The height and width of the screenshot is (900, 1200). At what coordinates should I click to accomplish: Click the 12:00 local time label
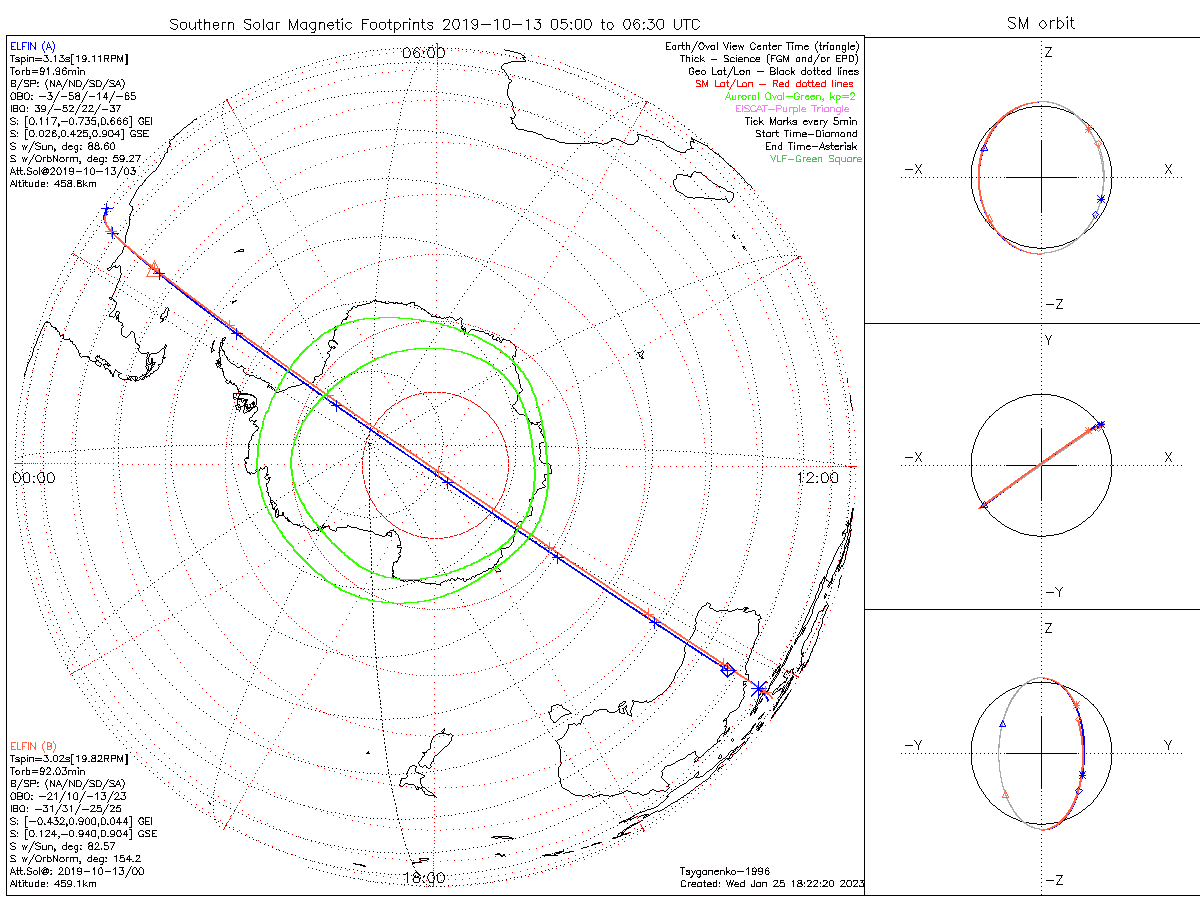tap(818, 478)
